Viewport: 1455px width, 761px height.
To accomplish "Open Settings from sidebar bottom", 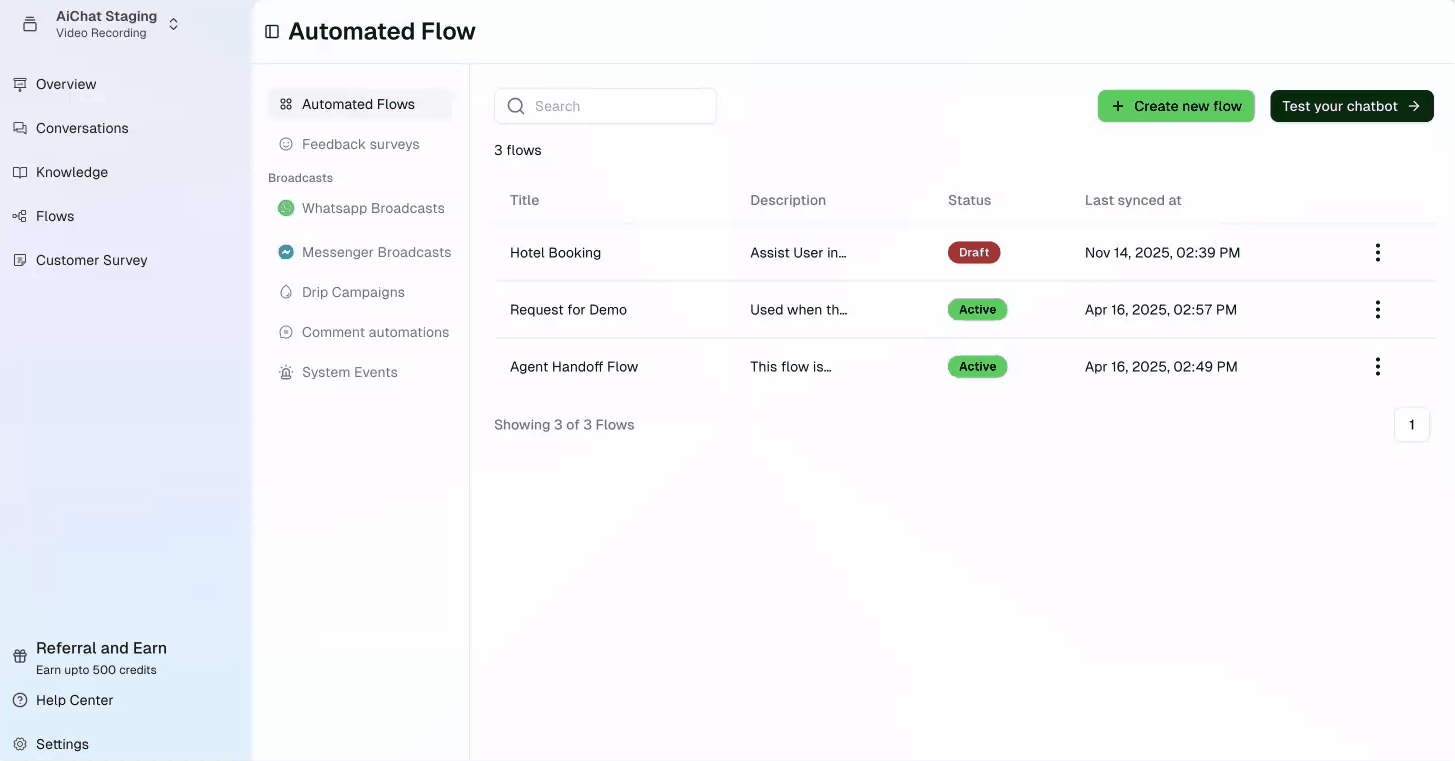I will pyautogui.click(x=62, y=744).
